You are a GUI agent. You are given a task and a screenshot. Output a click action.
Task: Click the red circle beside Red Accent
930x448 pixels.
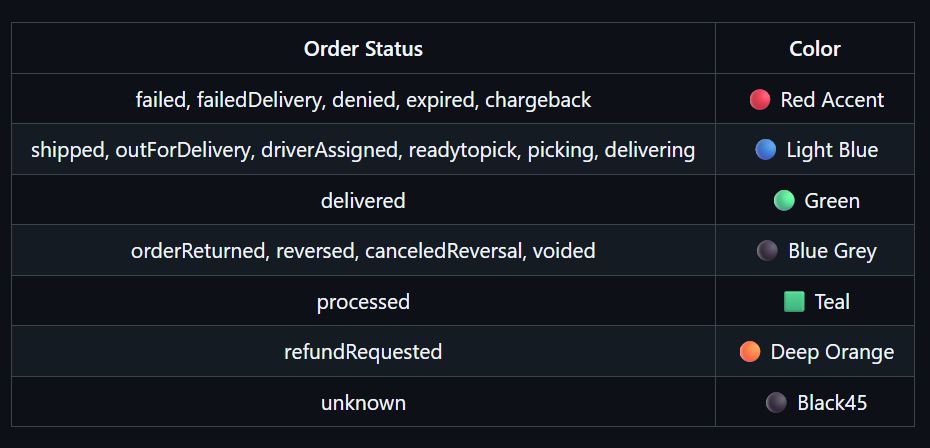[760, 100]
